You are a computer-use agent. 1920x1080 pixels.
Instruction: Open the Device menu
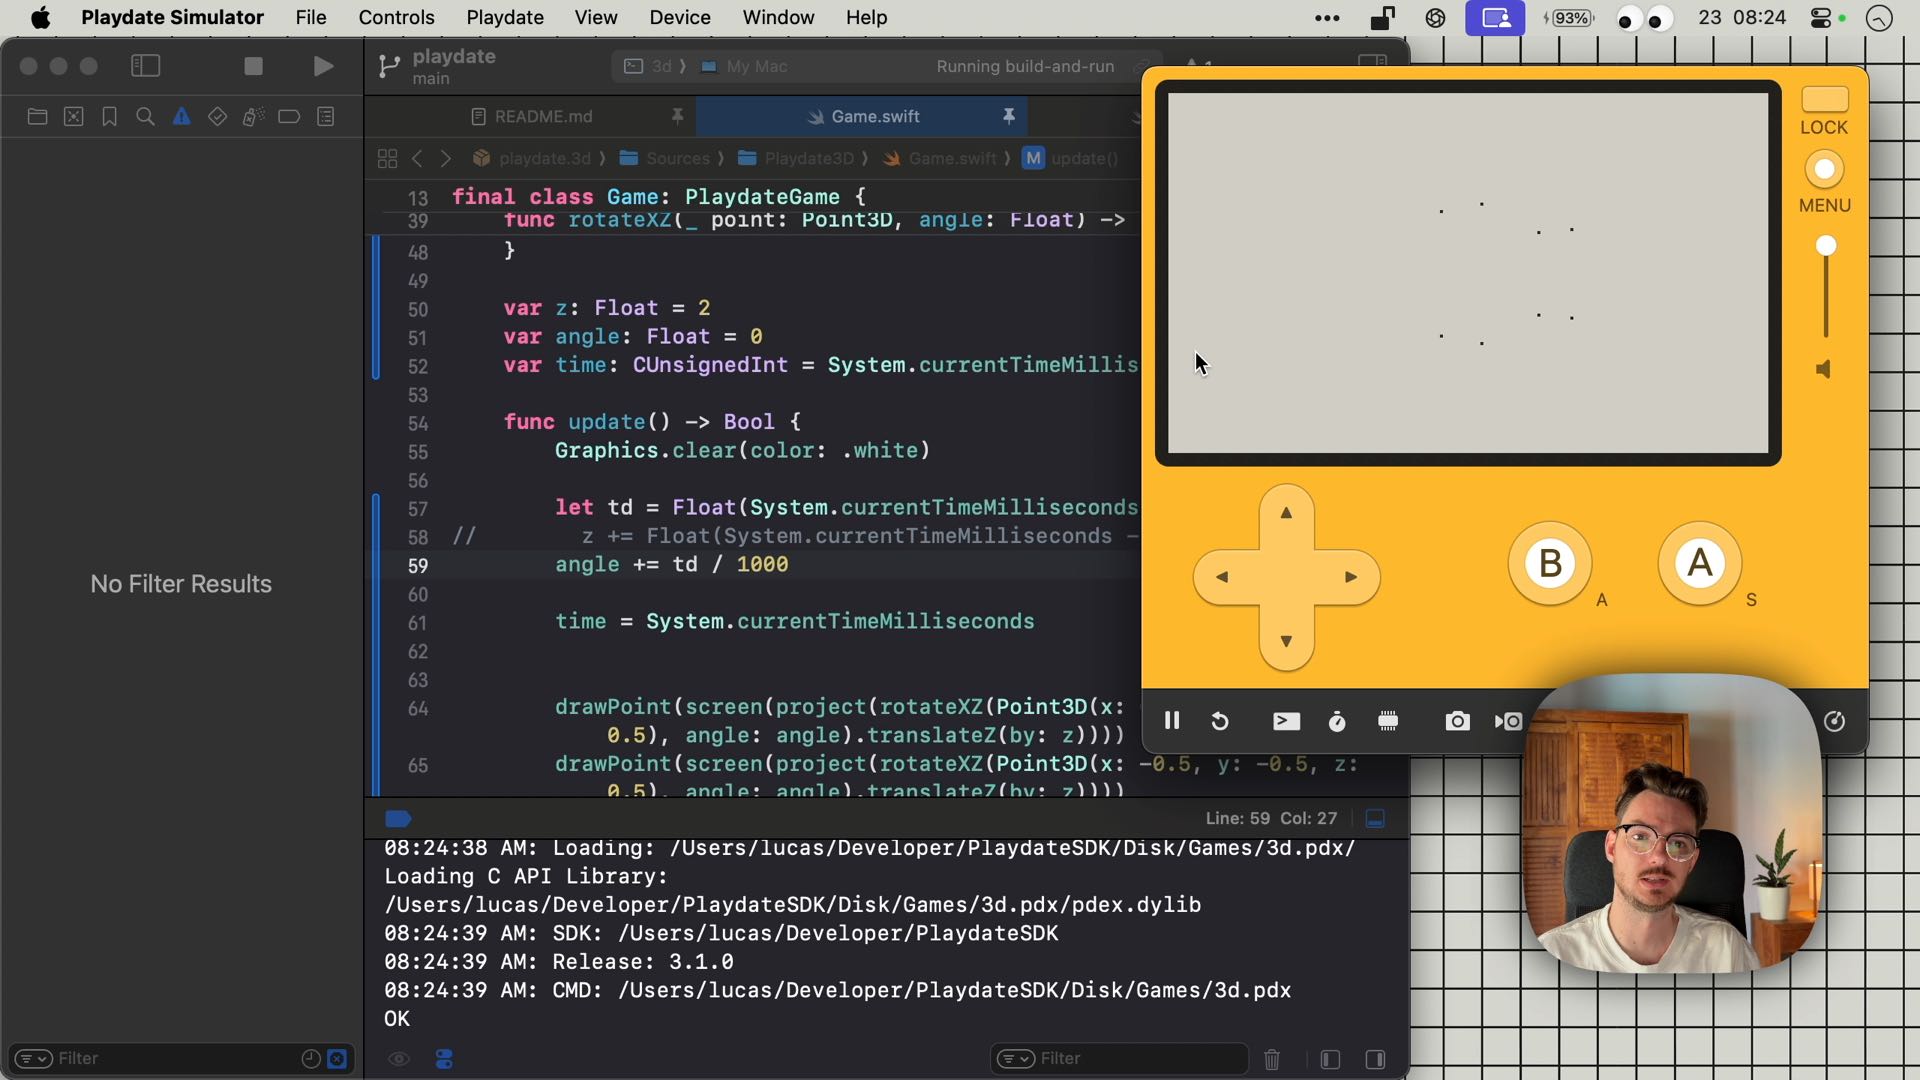(680, 18)
